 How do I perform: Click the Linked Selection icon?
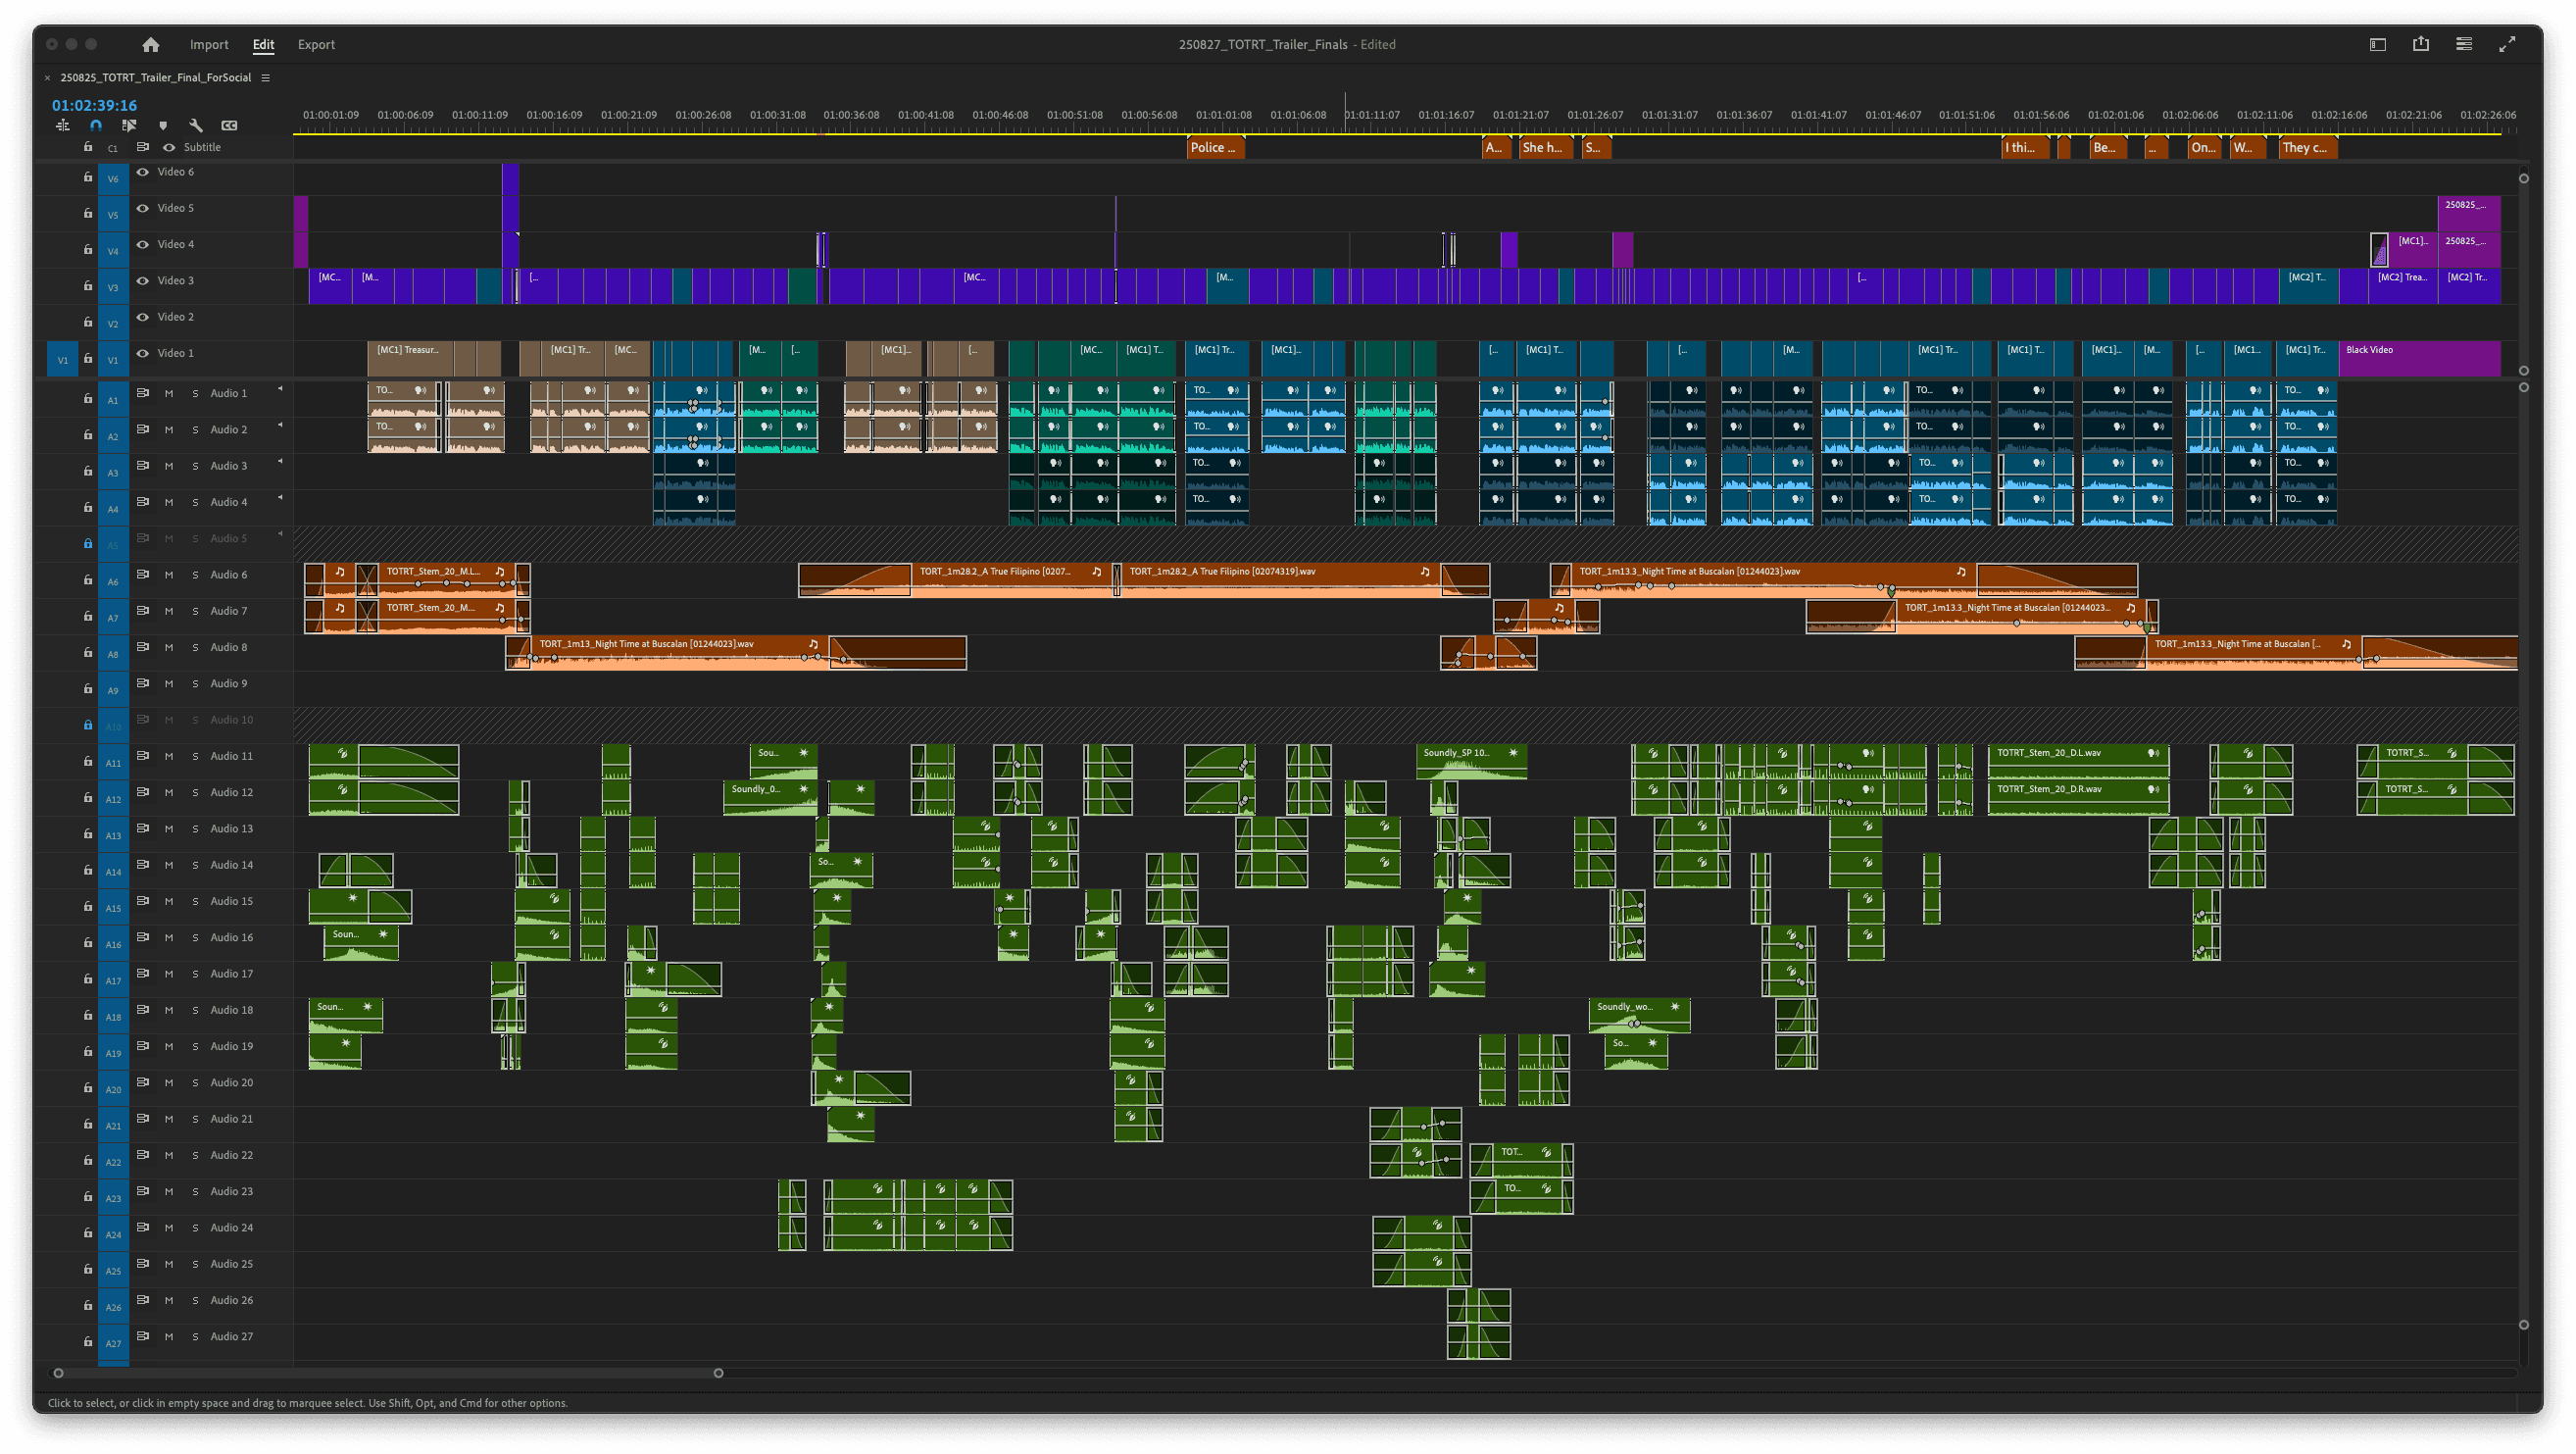pyautogui.click(x=129, y=126)
